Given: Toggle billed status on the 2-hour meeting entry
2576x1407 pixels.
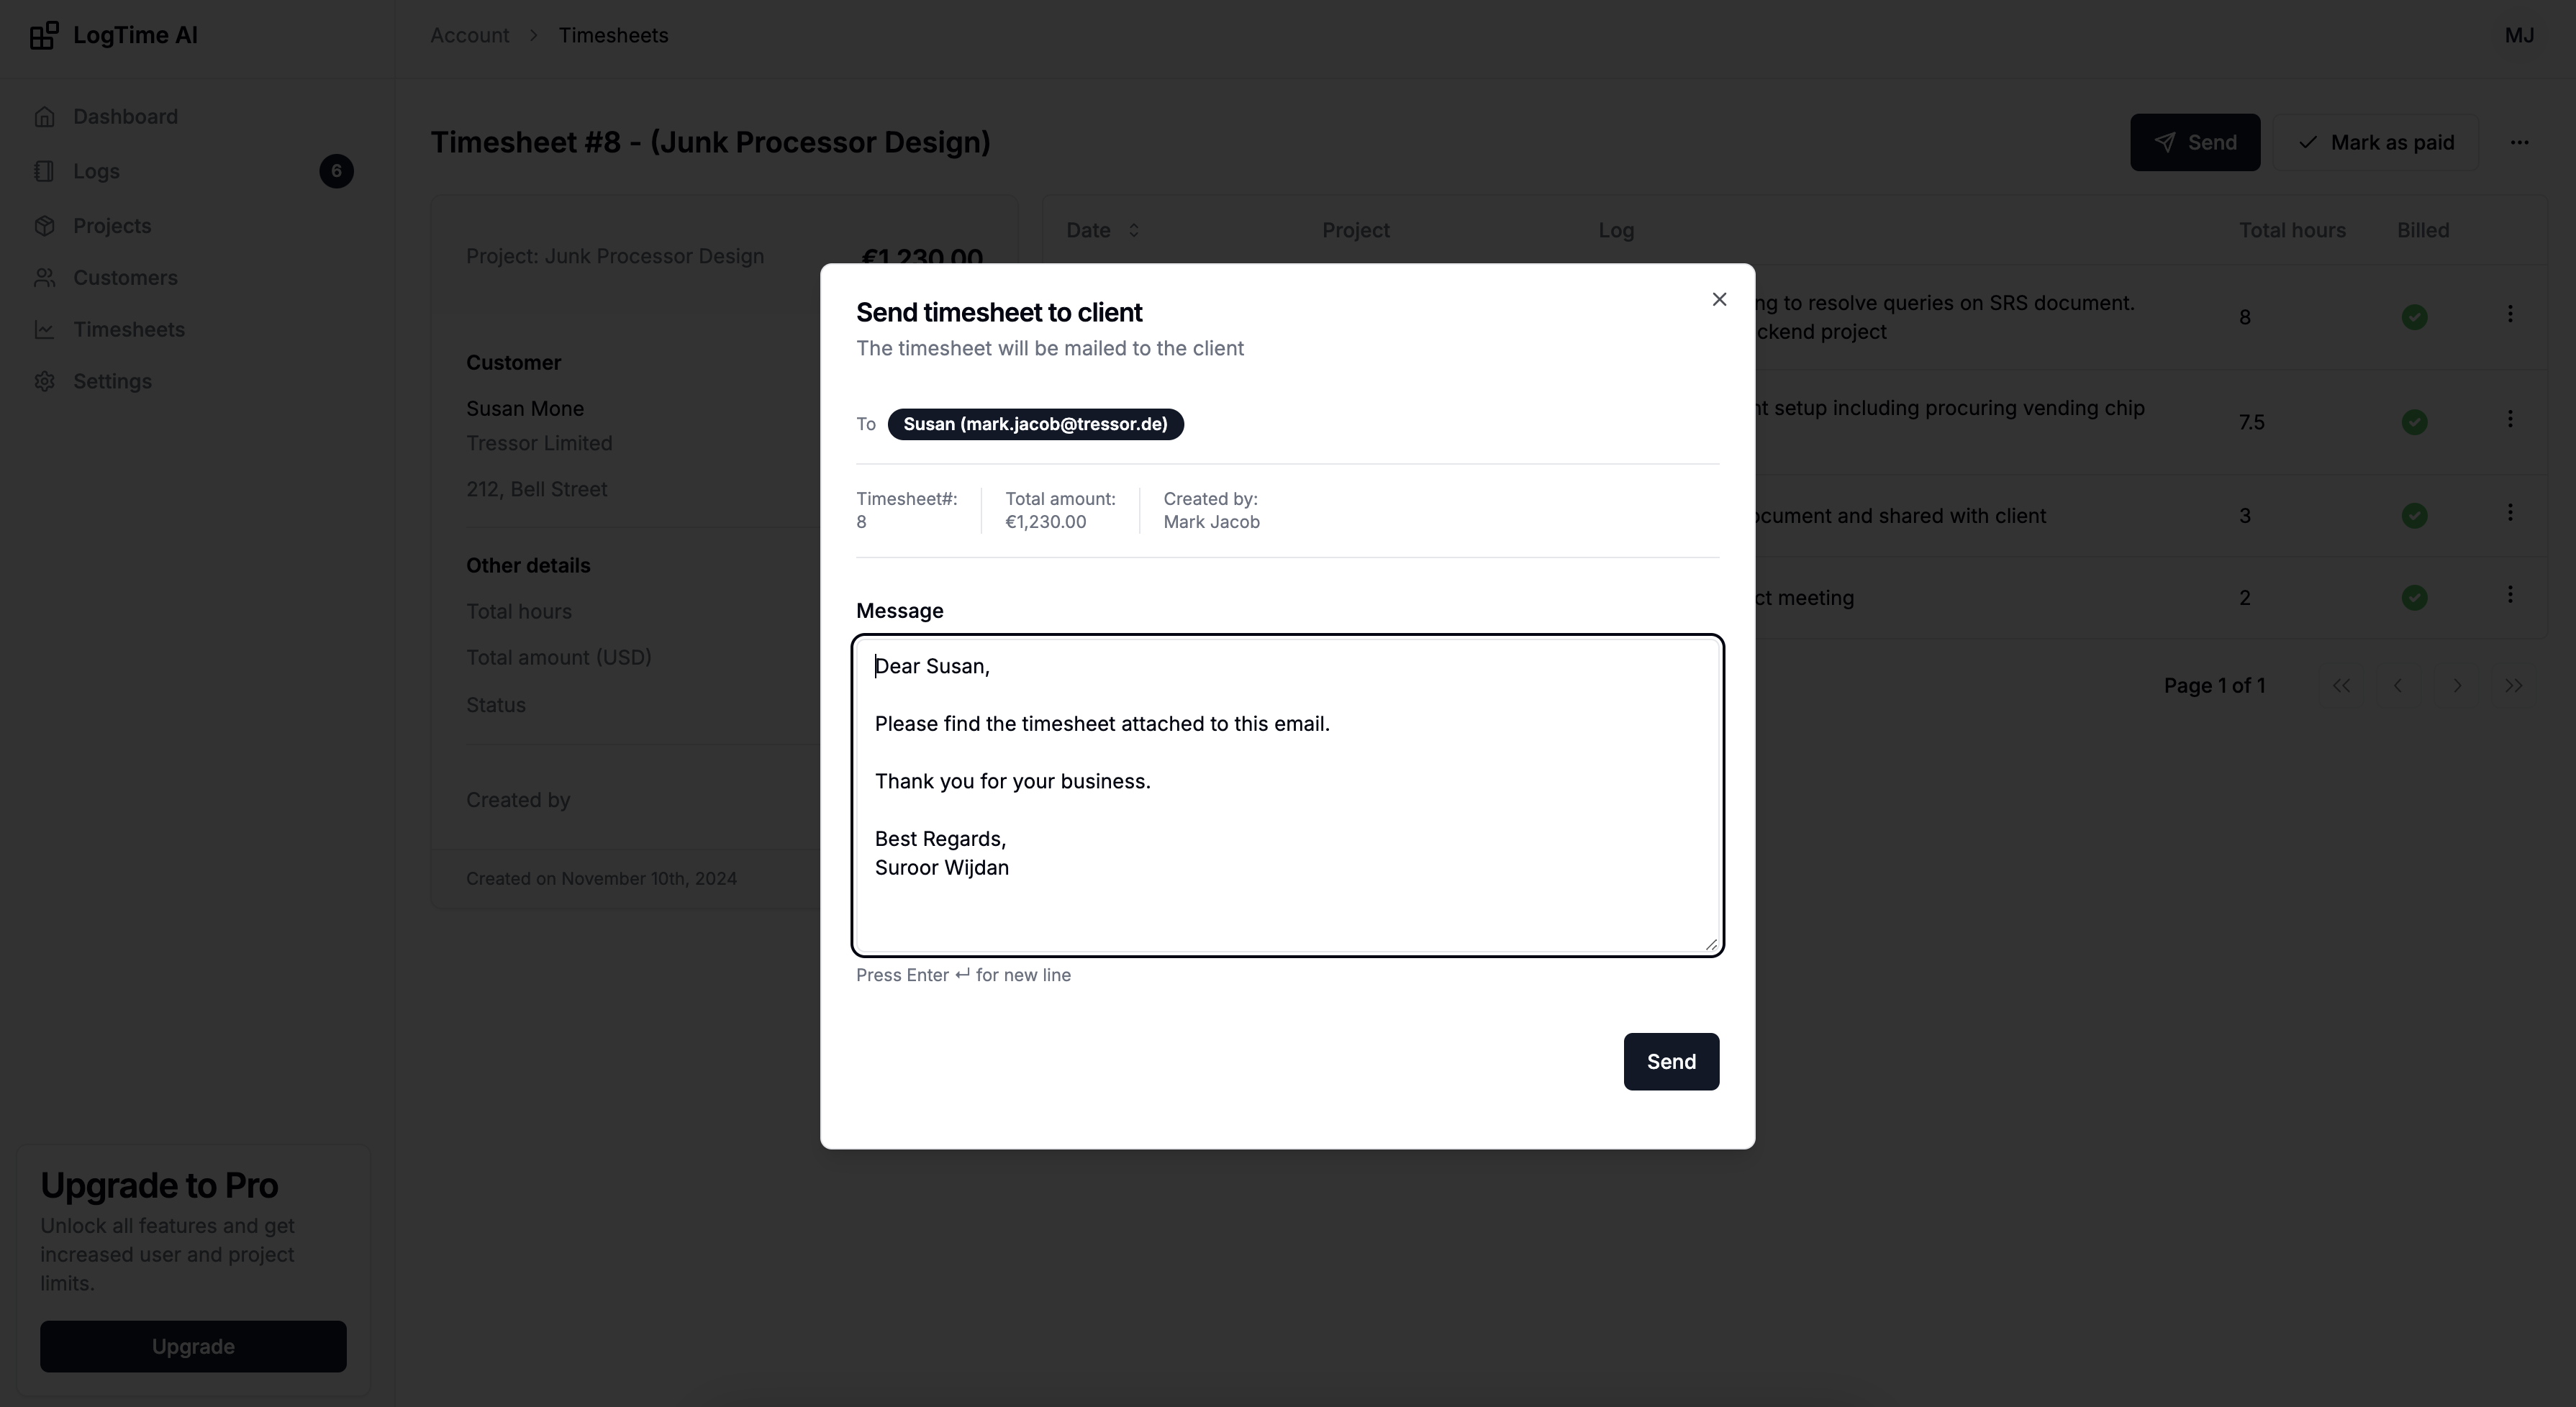Looking at the screenshot, I should [x=2415, y=597].
